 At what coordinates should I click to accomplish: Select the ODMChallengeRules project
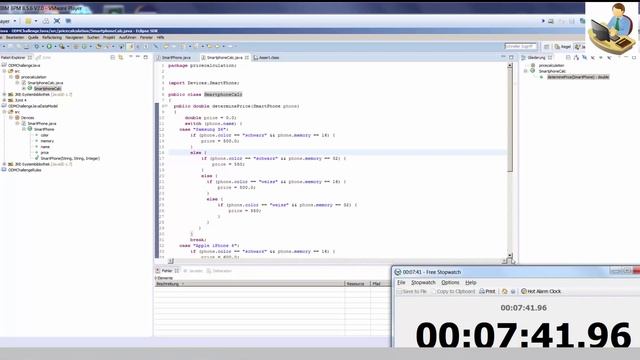[24, 170]
